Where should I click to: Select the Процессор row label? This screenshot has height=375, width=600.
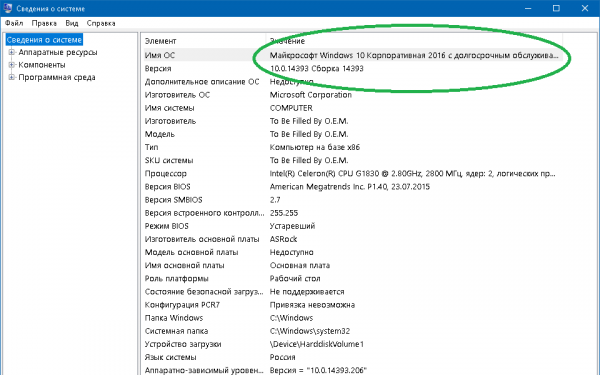pos(165,173)
